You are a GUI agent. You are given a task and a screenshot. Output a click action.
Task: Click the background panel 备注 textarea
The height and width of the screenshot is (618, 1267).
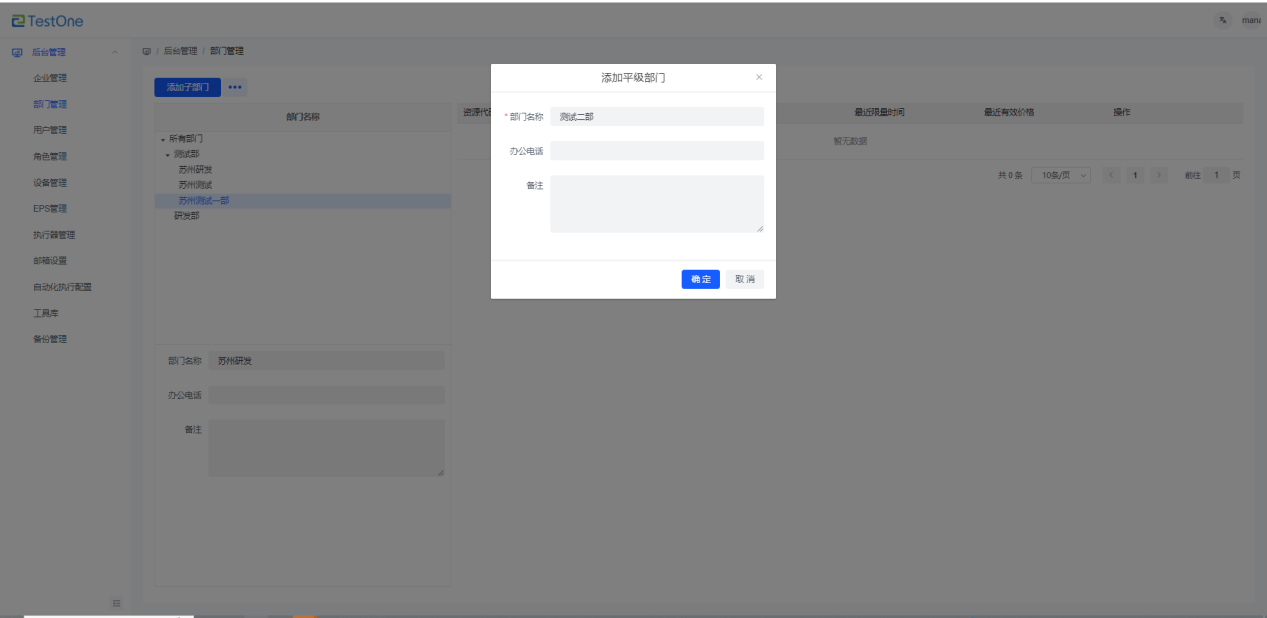[x=326, y=448]
